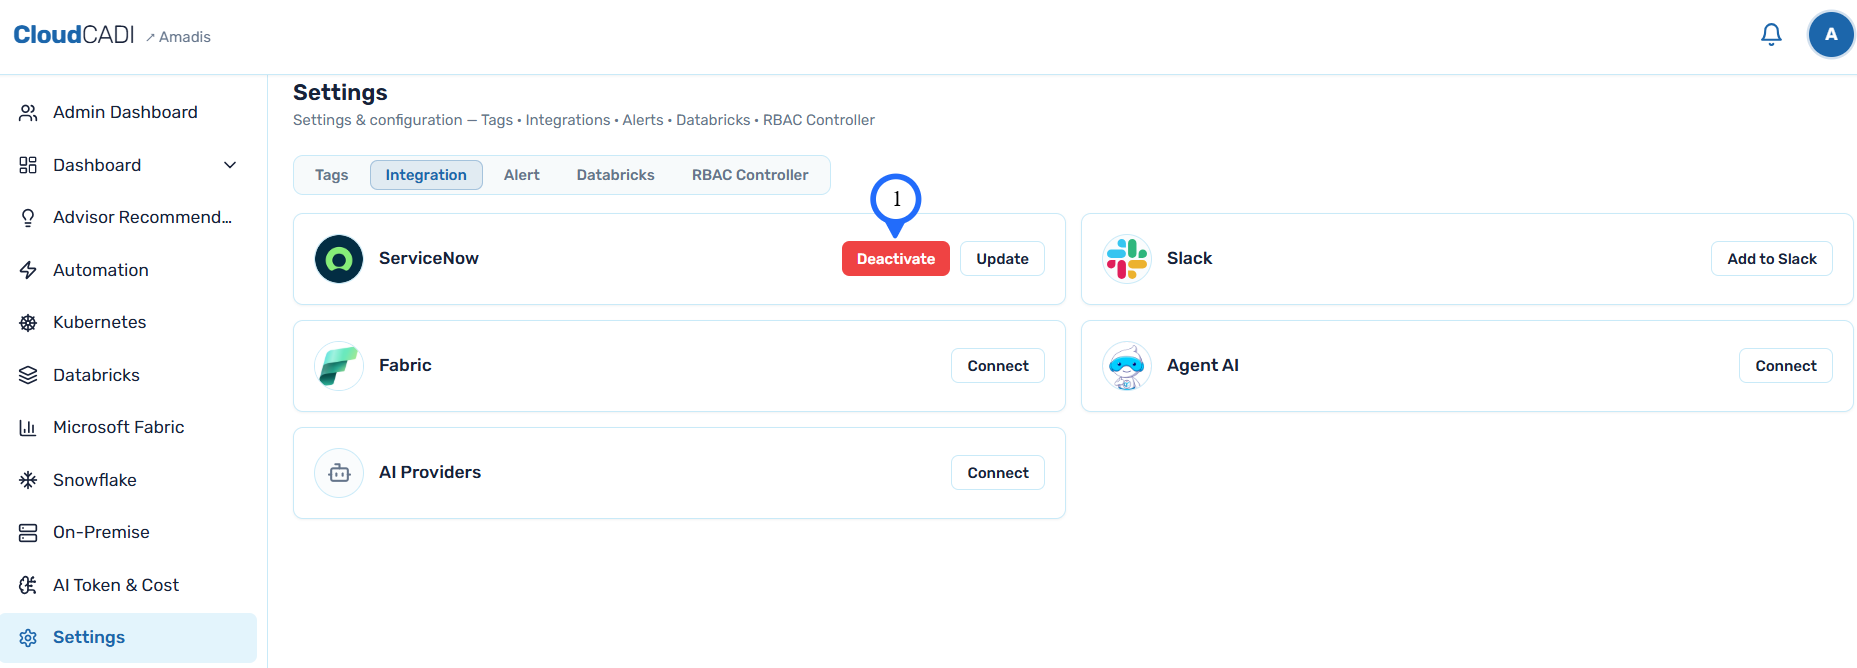Click the Databricks layers icon

[x=28, y=375]
